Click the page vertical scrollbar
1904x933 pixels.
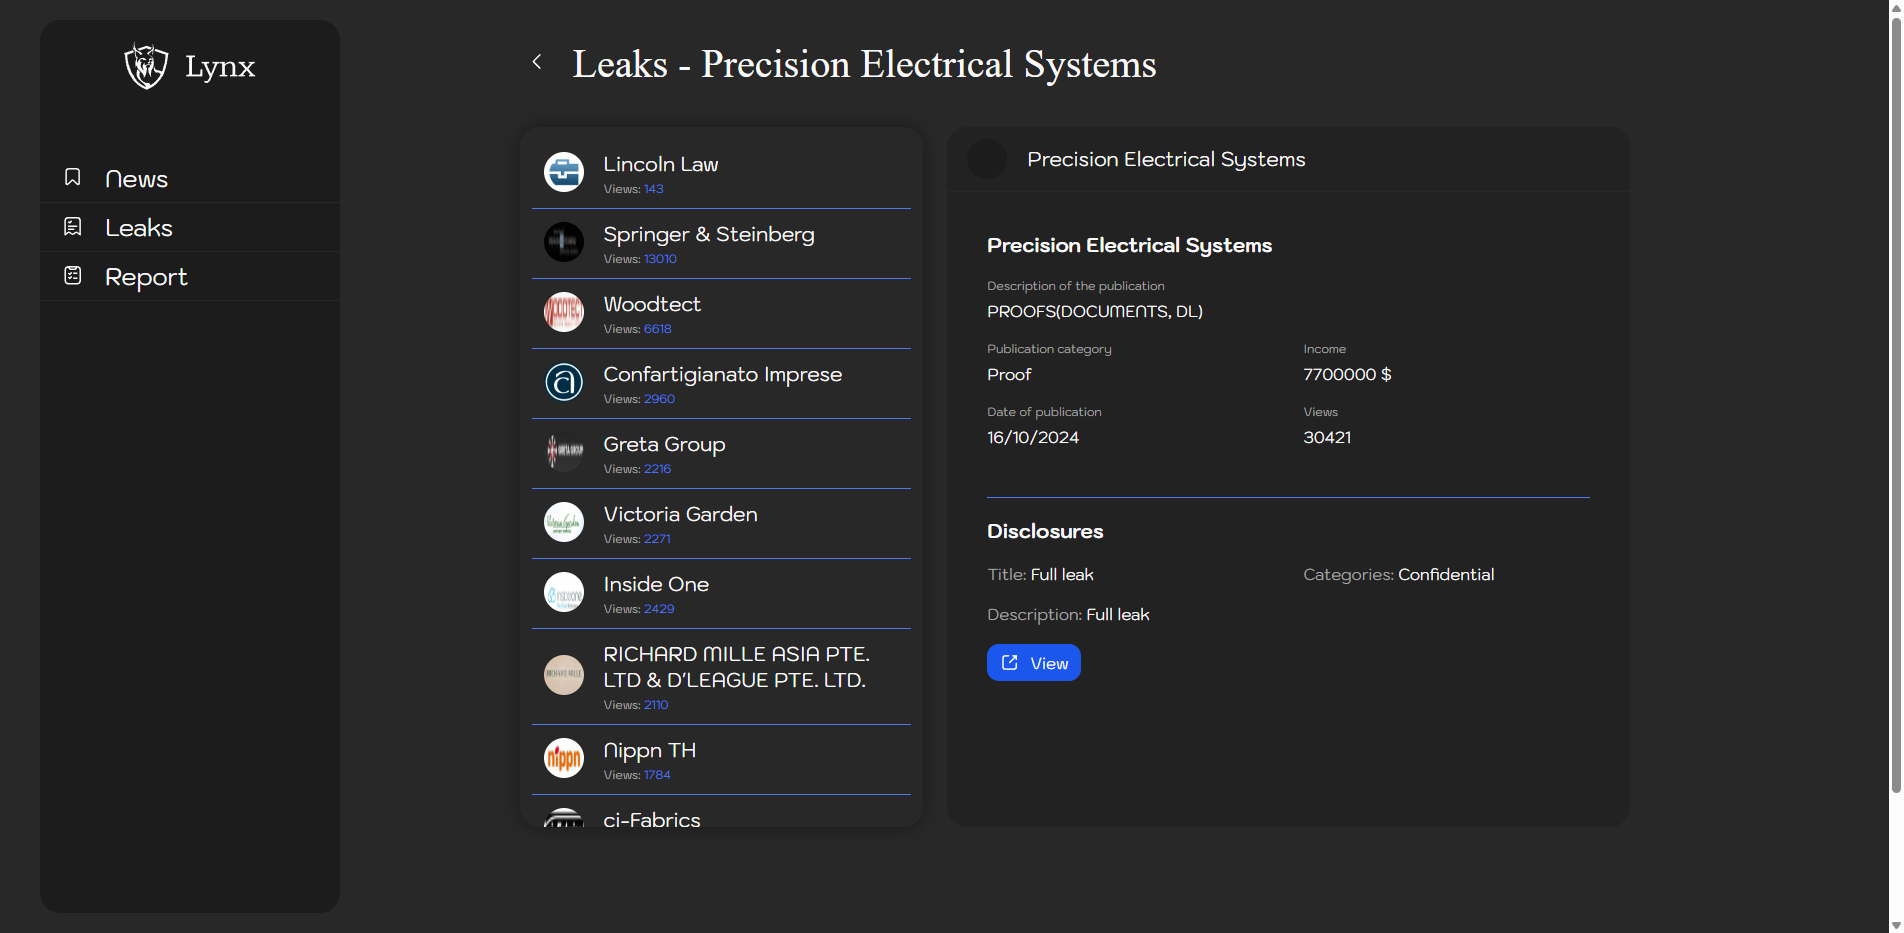tap(1895, 400)
